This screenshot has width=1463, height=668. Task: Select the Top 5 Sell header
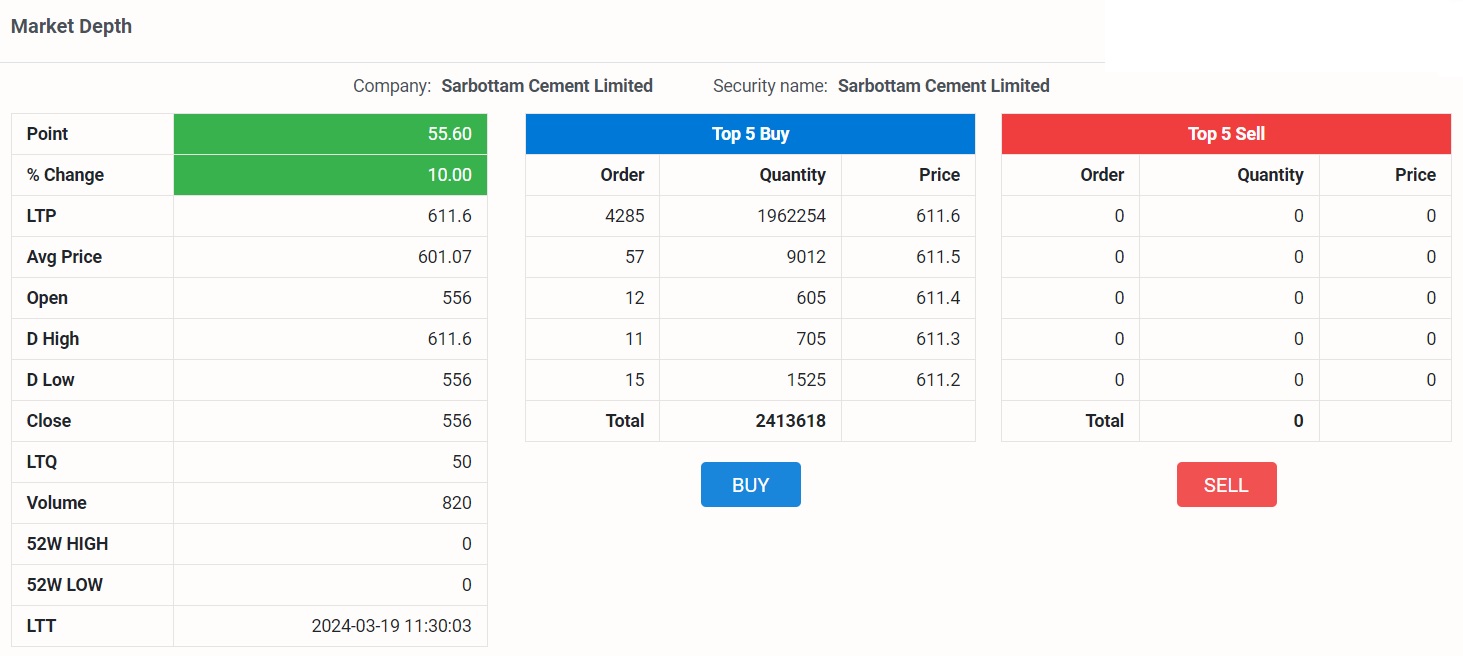click(1226, 134)
